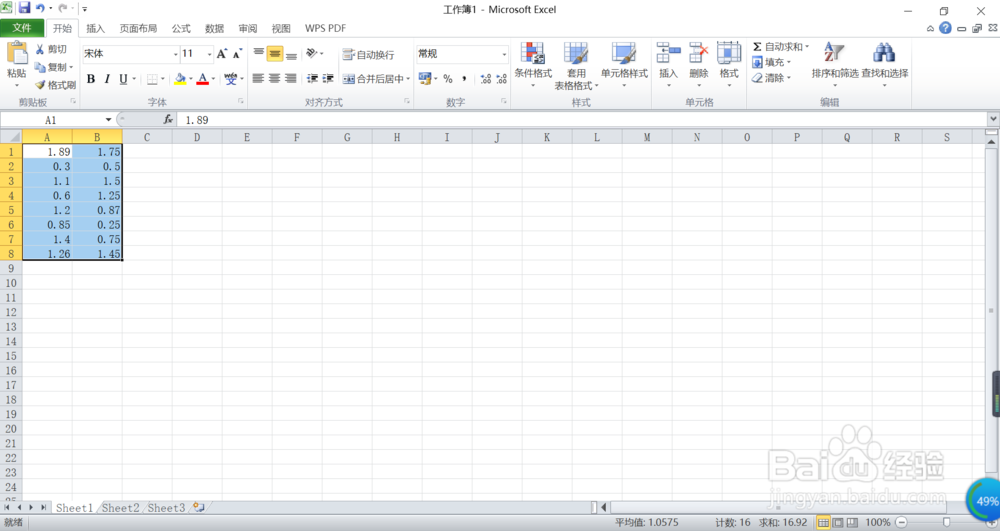Select row 10 header

[x=11, y=283]
